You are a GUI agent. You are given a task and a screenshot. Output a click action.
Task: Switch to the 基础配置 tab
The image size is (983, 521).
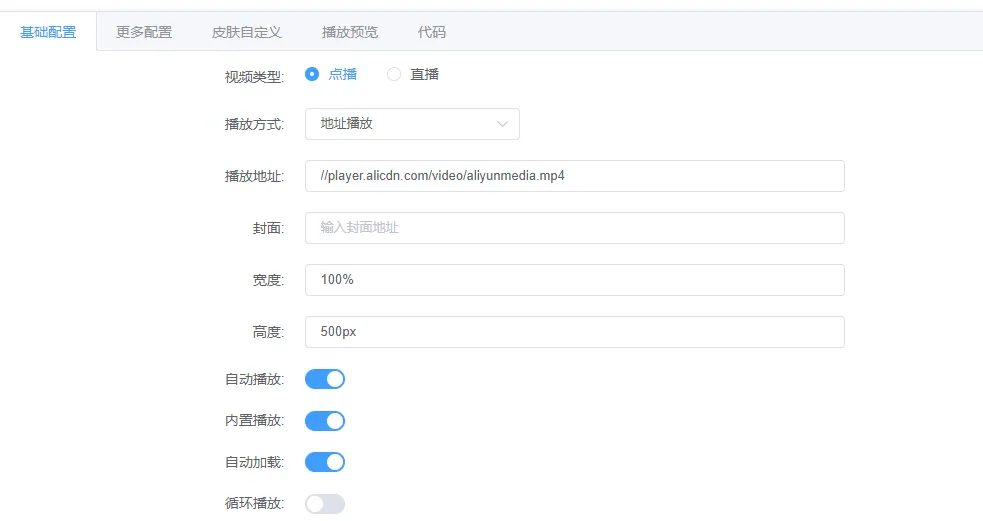click(48, 32)
